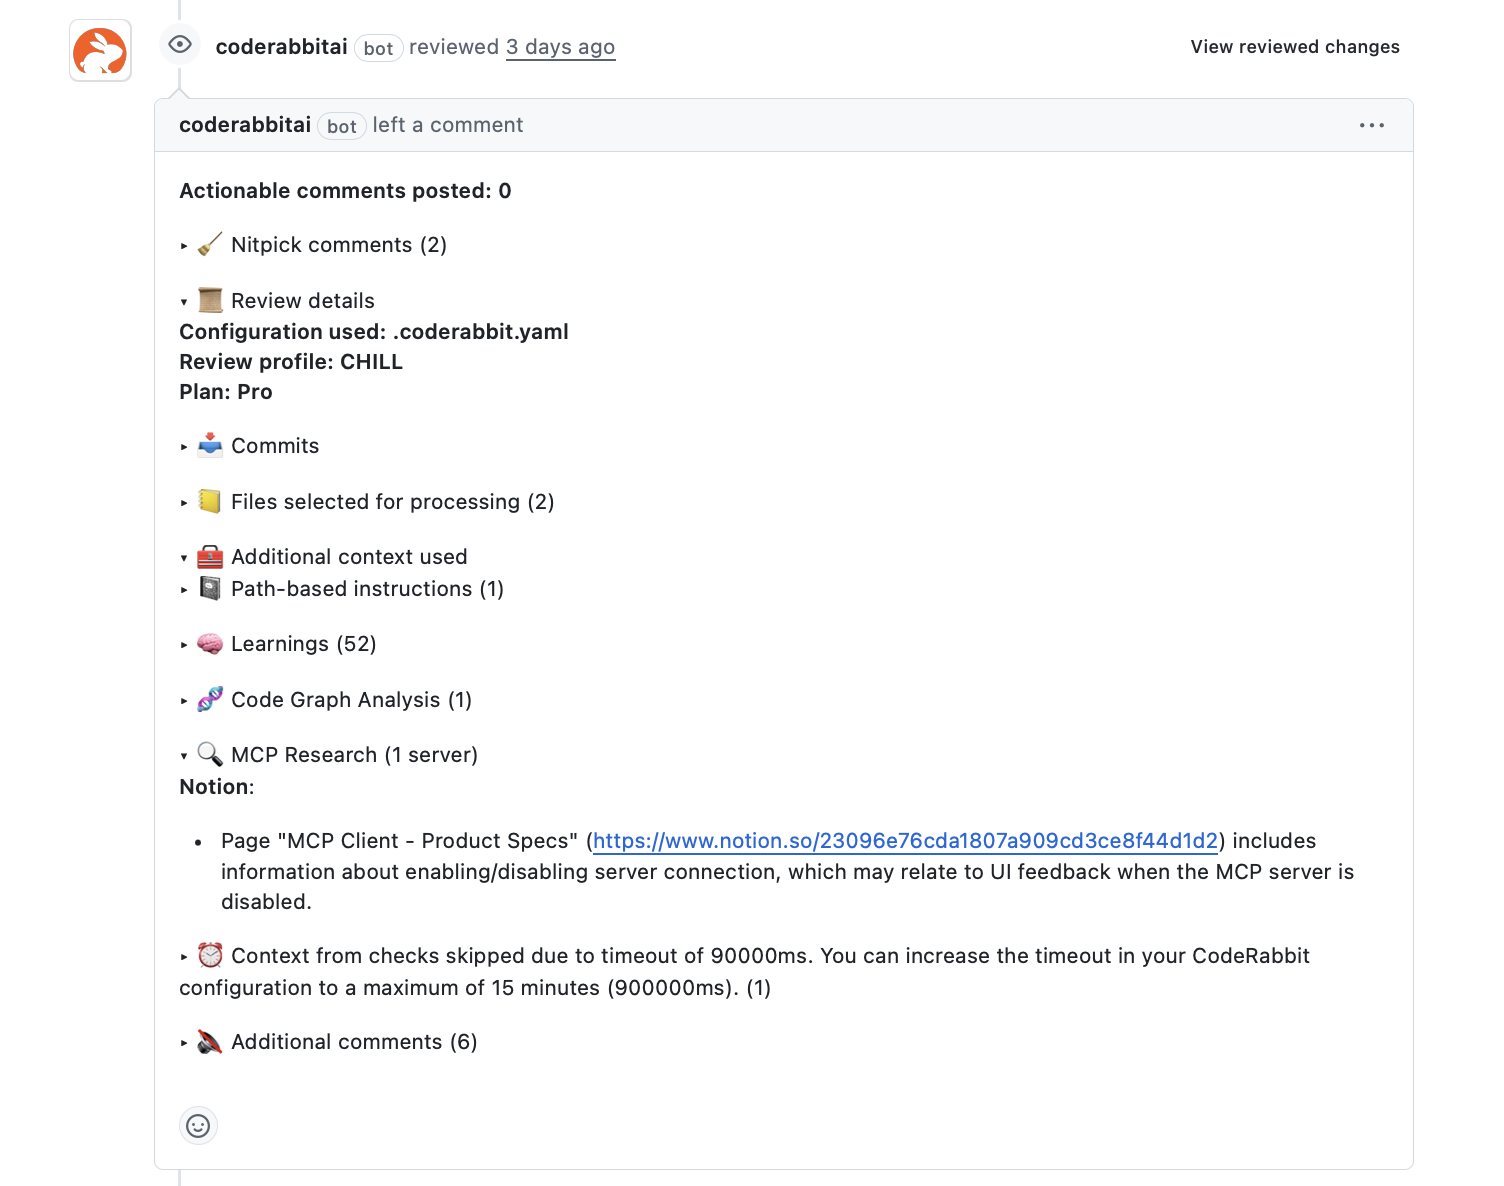
Task: Click the DNA icon beside Code Graph Analysis
Action: pos(210,700)
